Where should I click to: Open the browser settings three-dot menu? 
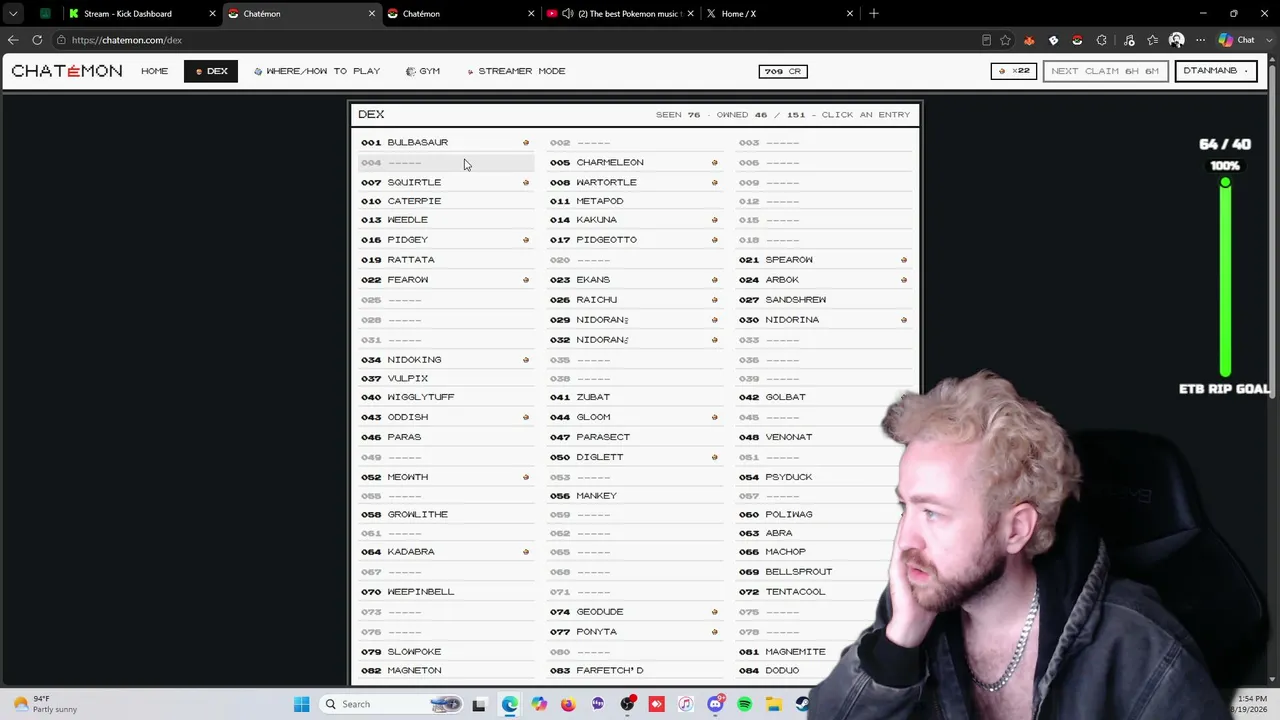tap(1199, 40)
